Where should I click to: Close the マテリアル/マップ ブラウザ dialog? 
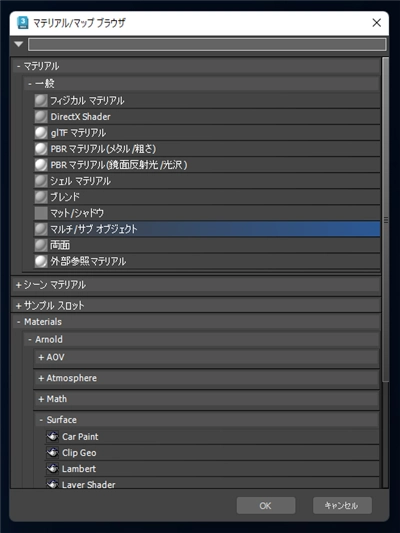tap(376, 23)
